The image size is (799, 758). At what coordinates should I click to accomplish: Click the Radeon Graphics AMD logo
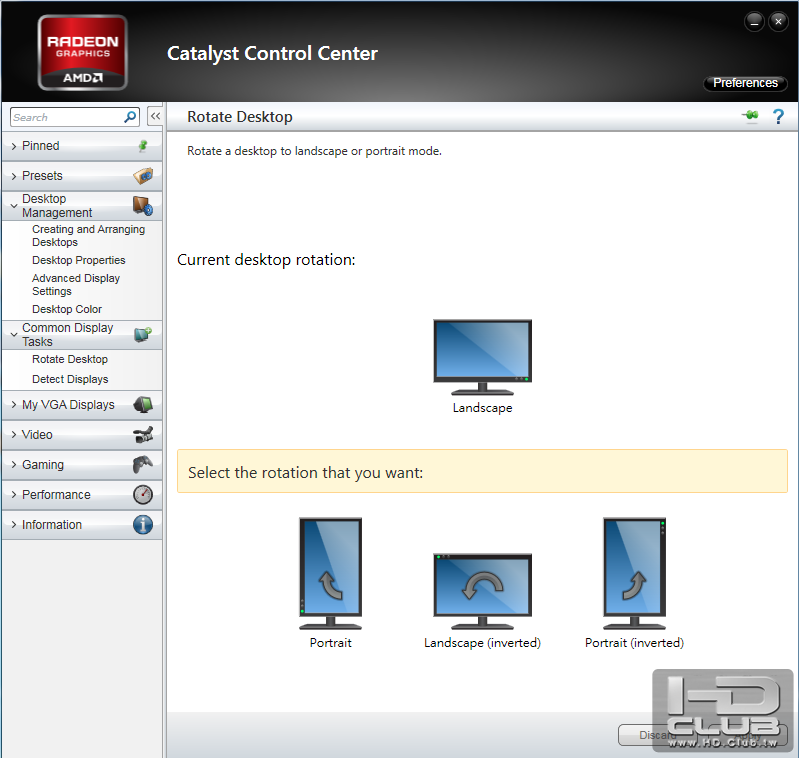point(83,52)
